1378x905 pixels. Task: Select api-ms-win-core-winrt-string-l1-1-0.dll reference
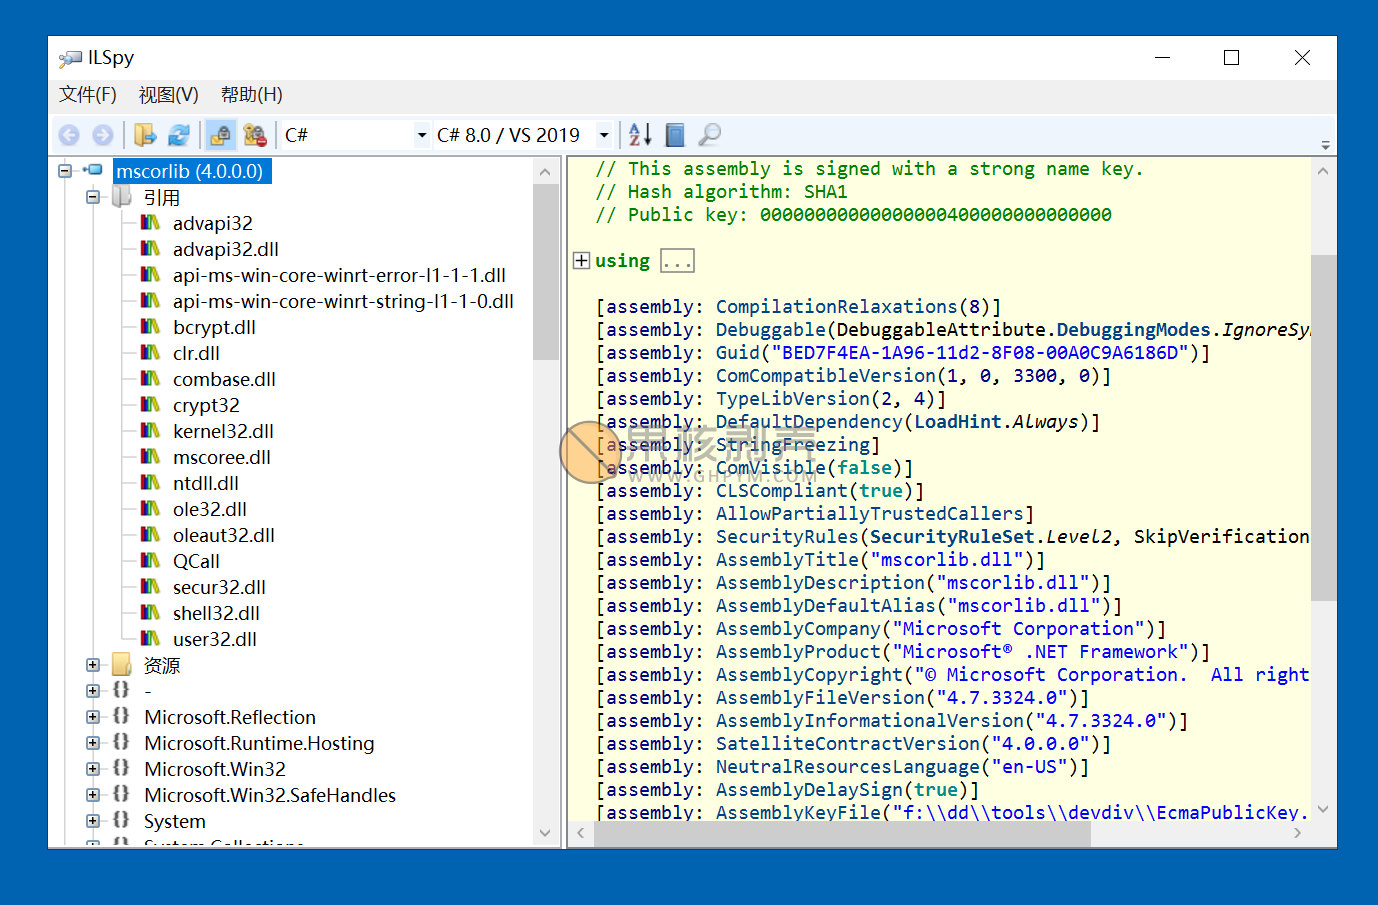click(343, 301)
